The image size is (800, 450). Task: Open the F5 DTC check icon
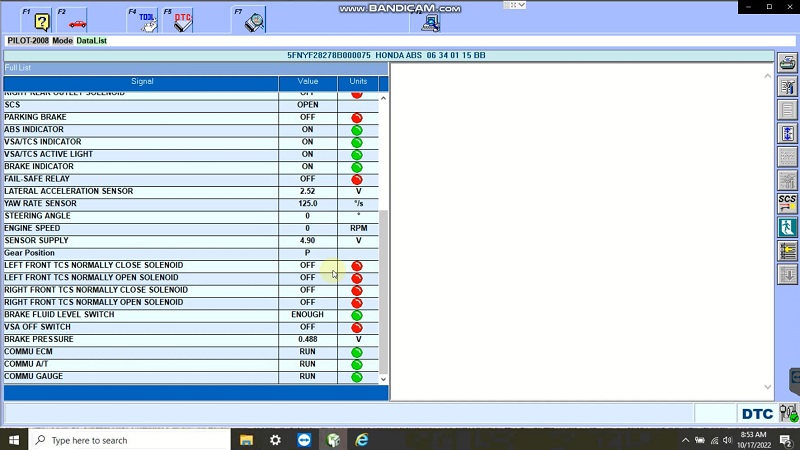click(178, 20)
